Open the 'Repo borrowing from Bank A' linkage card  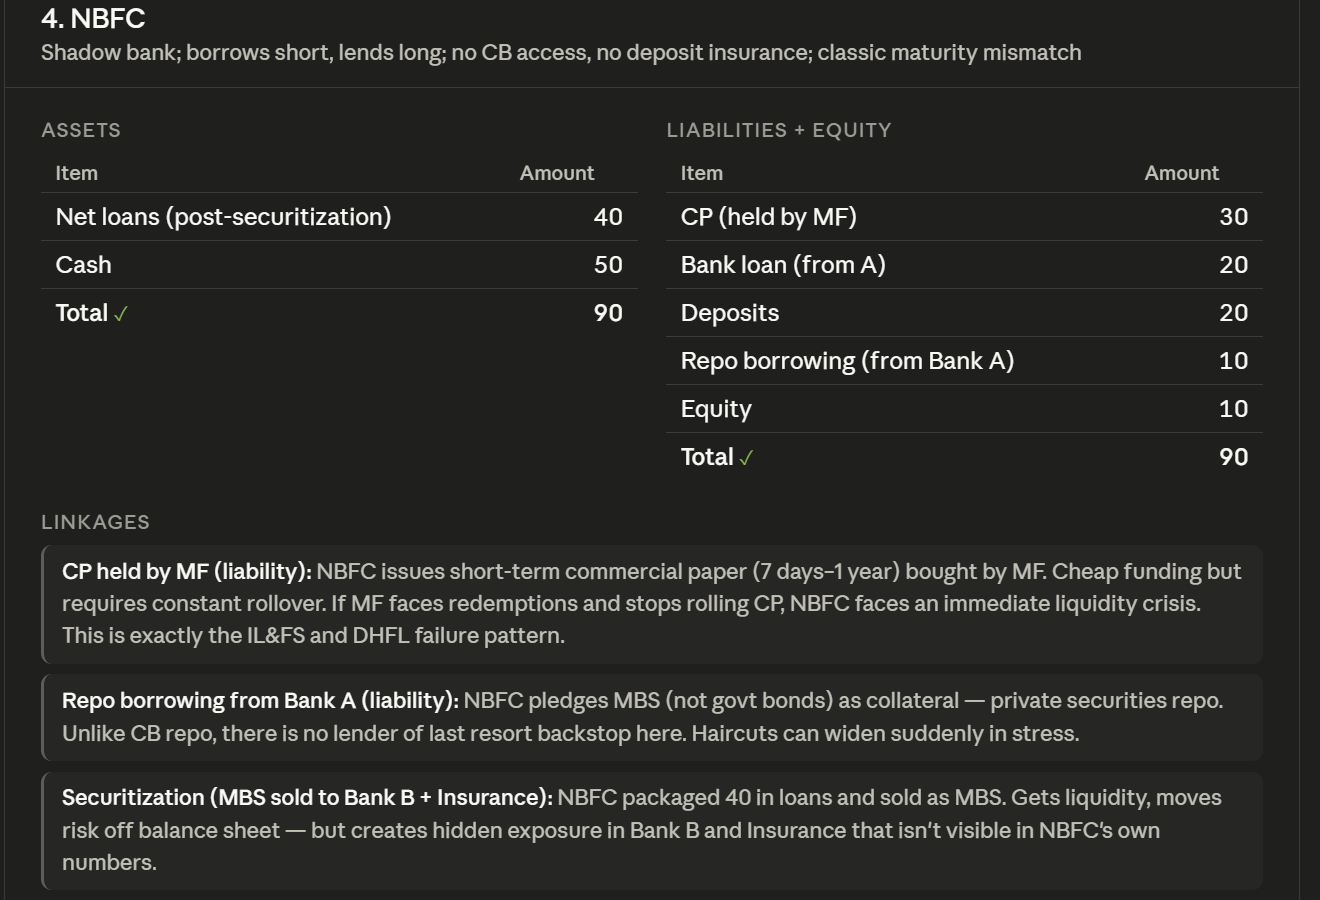tap(652, 717)
